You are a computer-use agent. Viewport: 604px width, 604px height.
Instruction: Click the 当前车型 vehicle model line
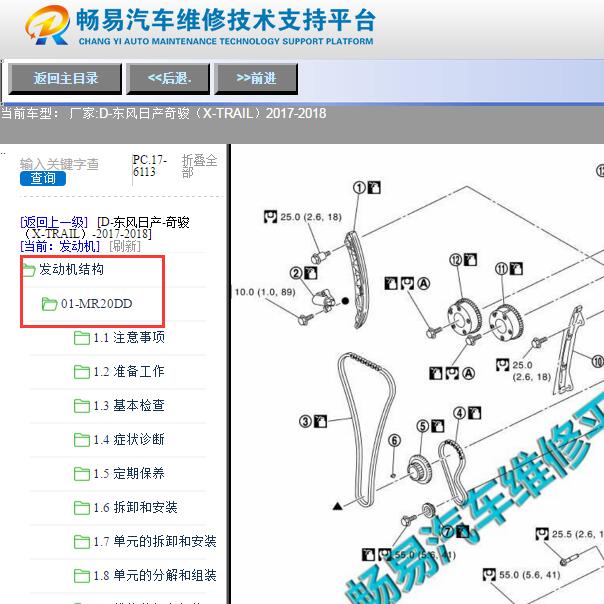(x=163, y=114)
